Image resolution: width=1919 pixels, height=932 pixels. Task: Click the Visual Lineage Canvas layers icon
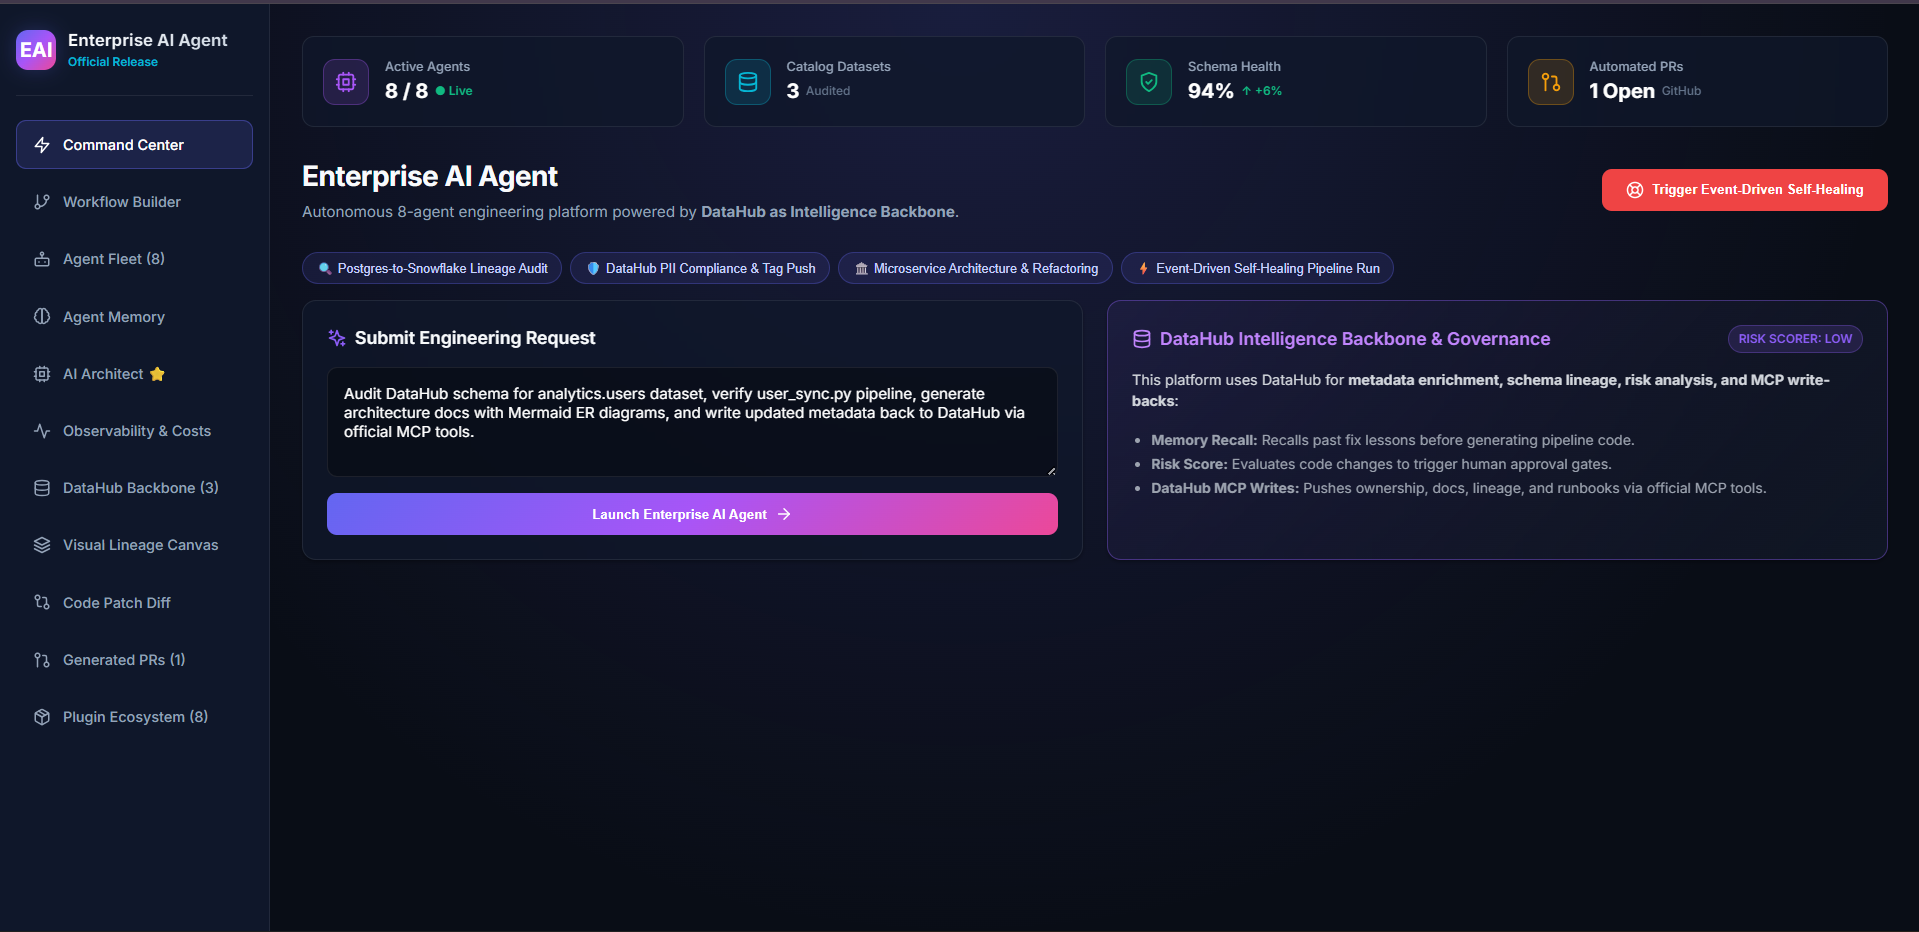pyautogui.click(x=42, y=545)
